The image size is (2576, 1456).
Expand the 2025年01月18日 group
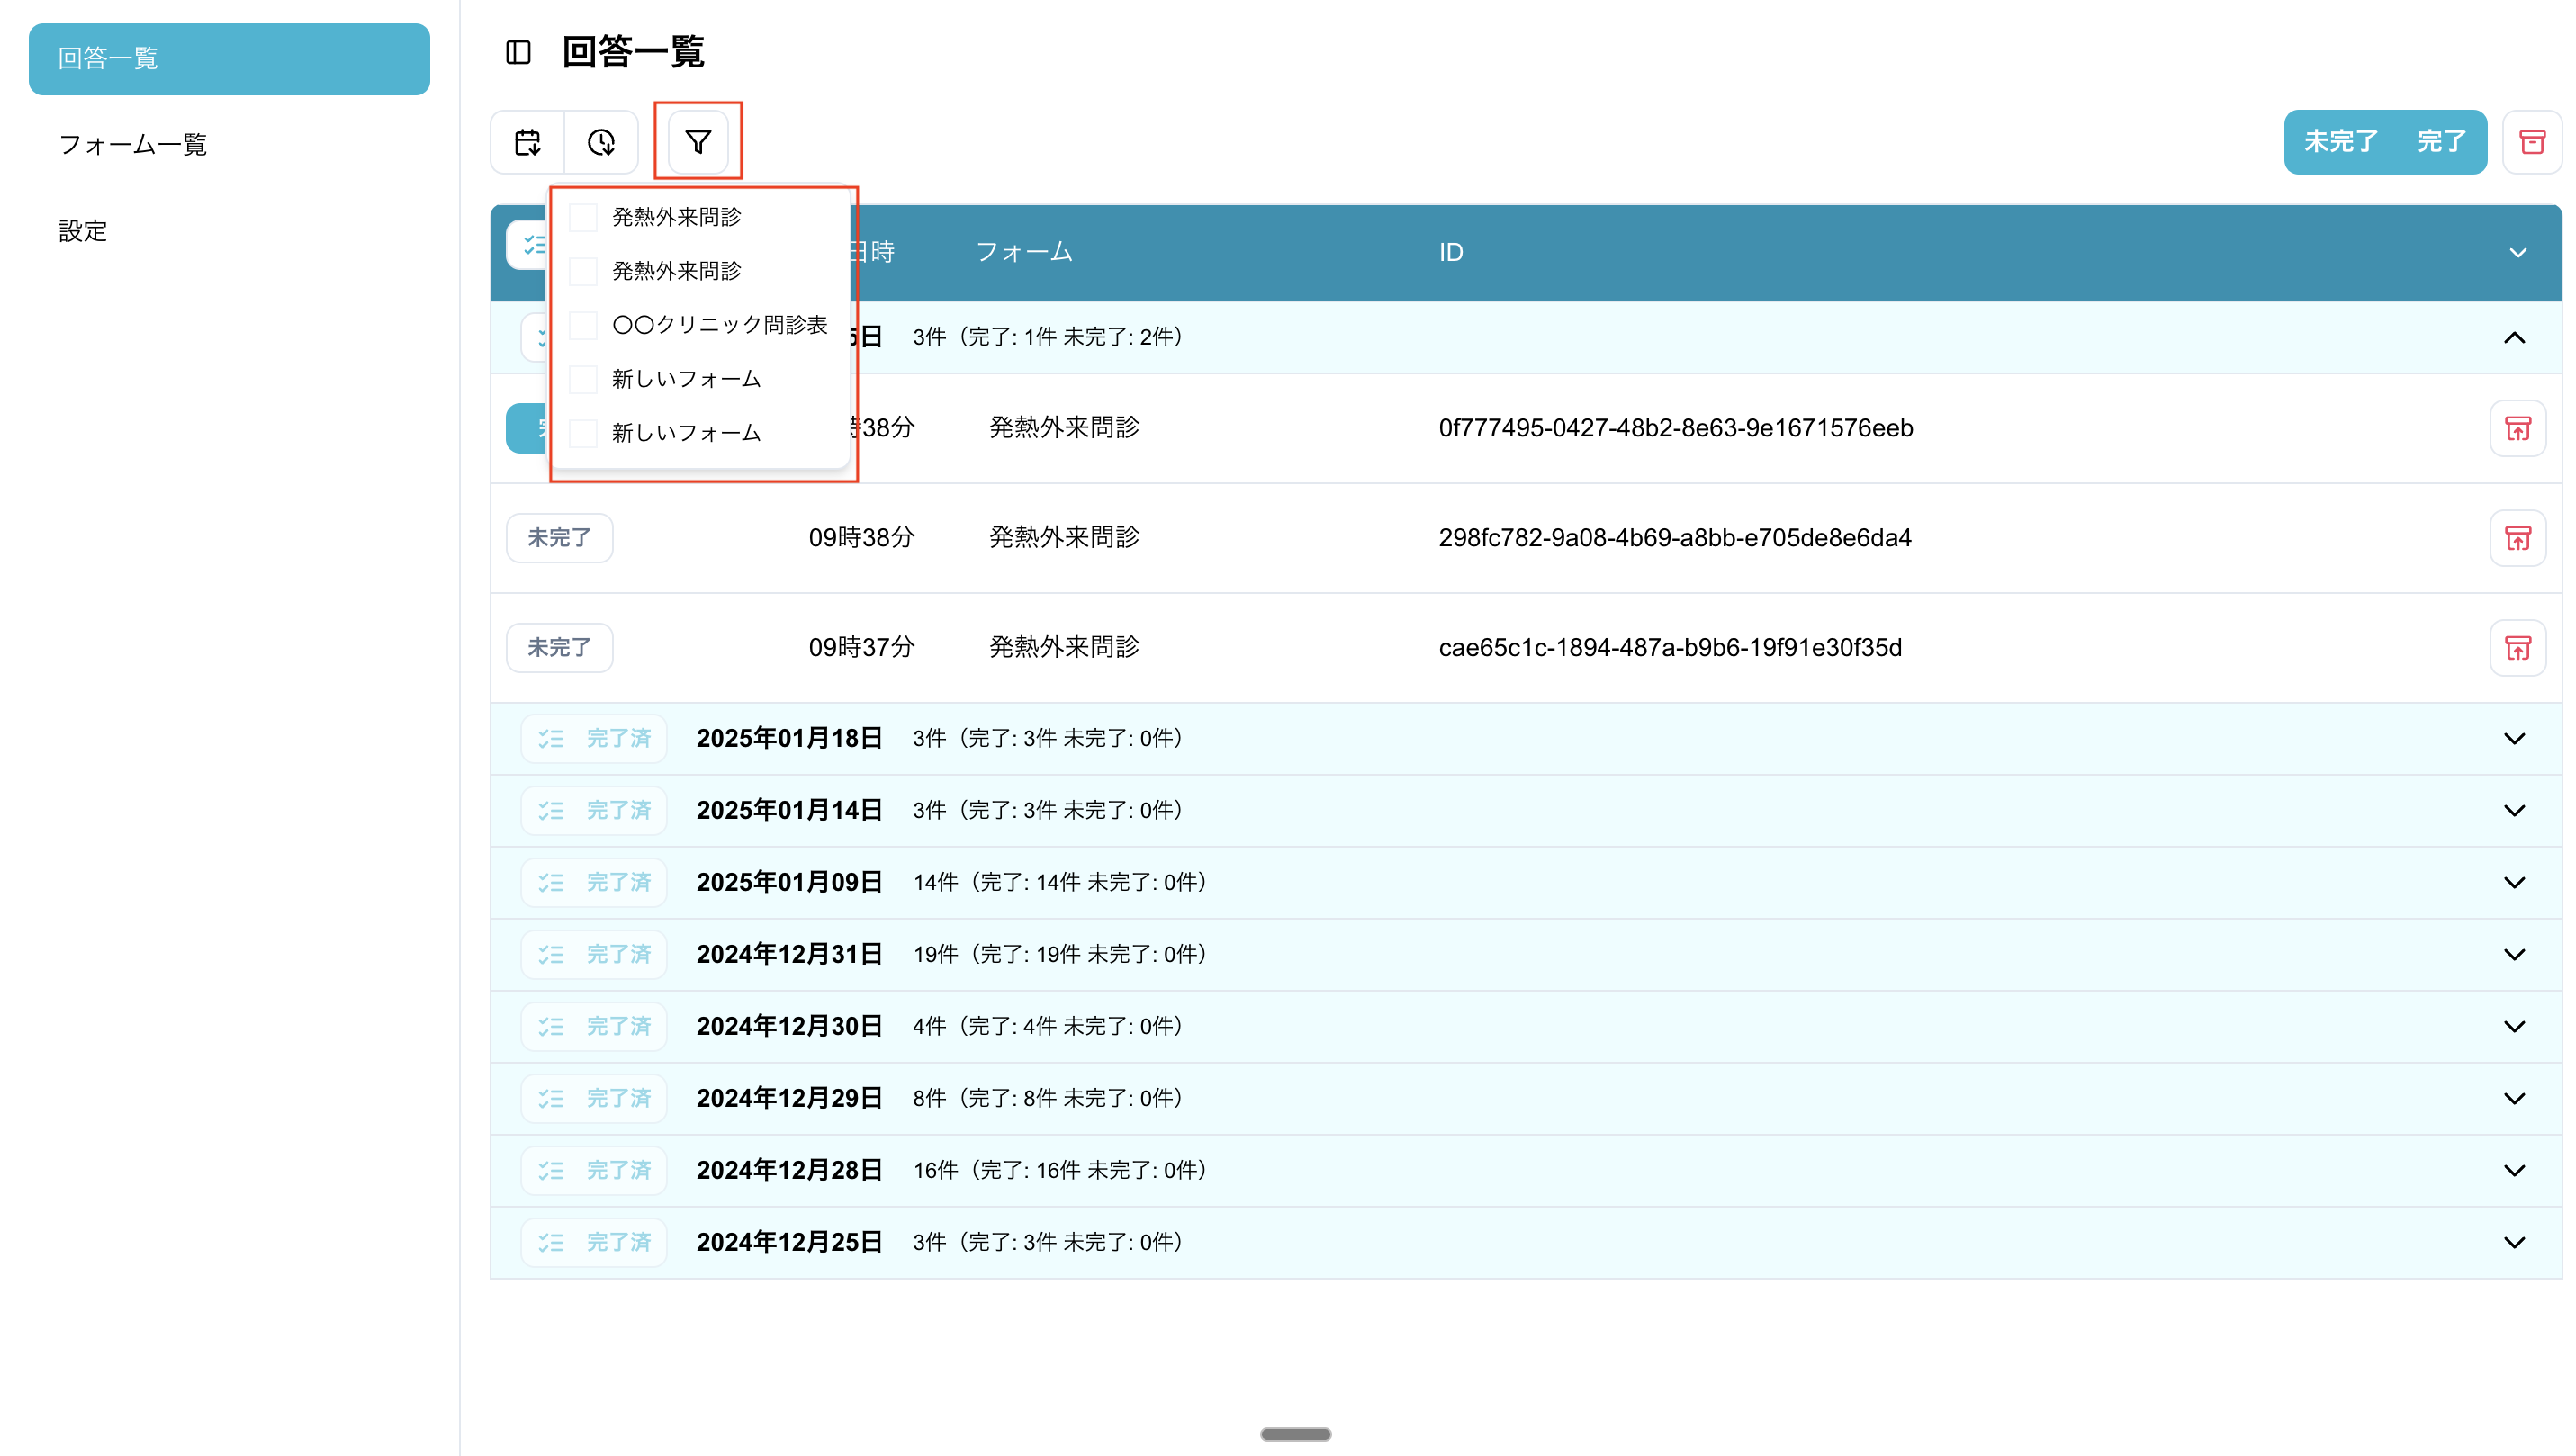[2513, 738]
